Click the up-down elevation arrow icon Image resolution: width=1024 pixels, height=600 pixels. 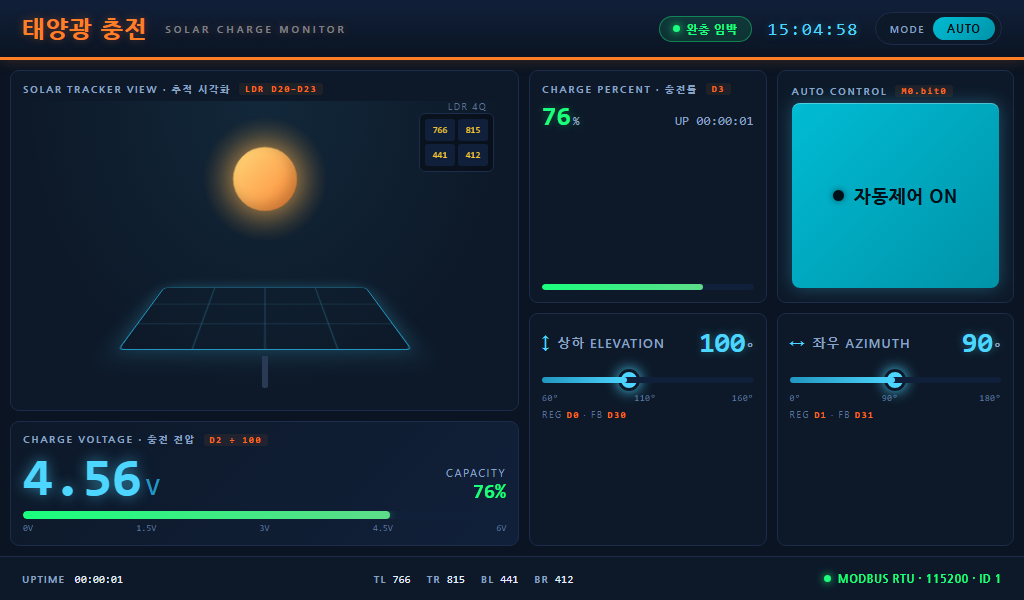(545, 343)
